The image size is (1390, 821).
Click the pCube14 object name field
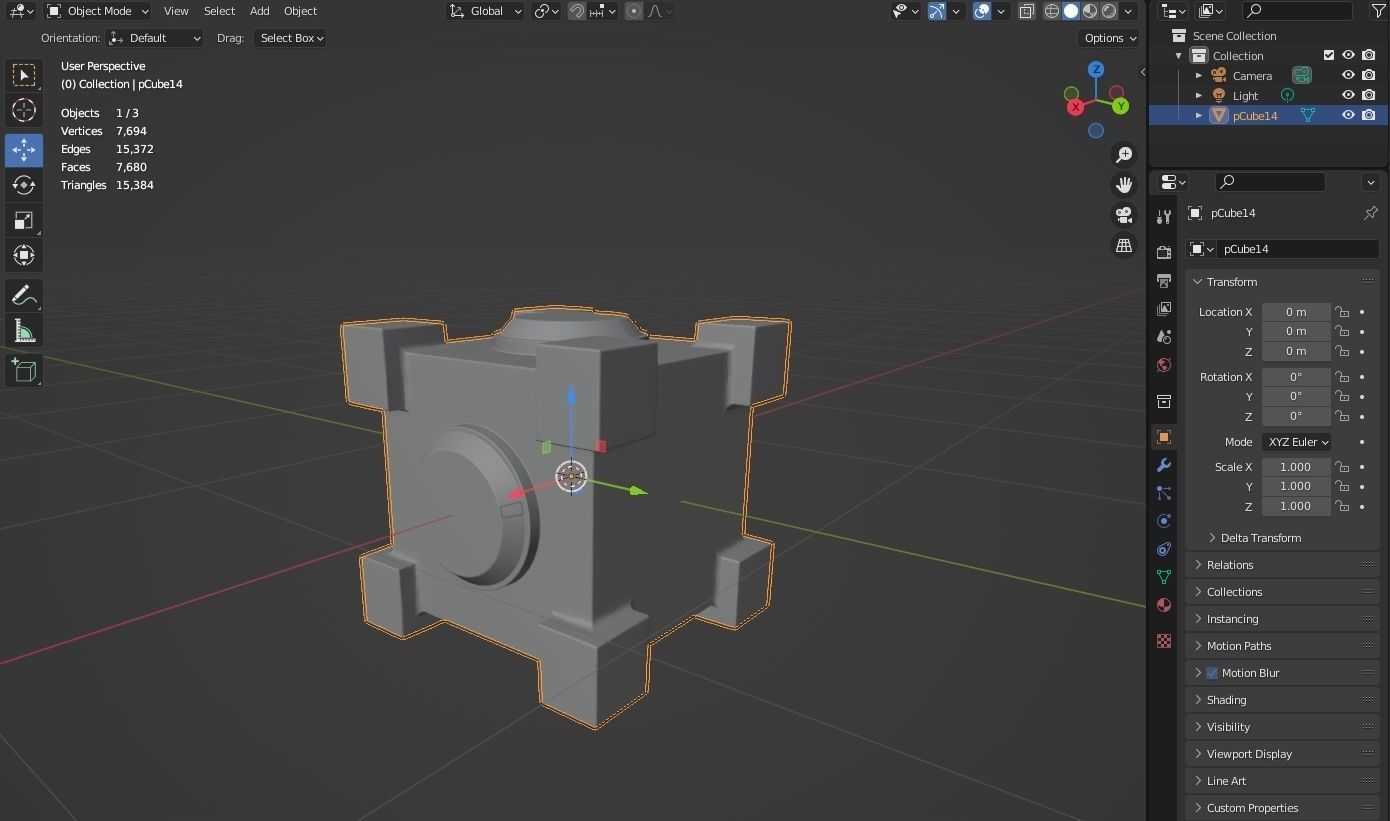[1297, 249]
